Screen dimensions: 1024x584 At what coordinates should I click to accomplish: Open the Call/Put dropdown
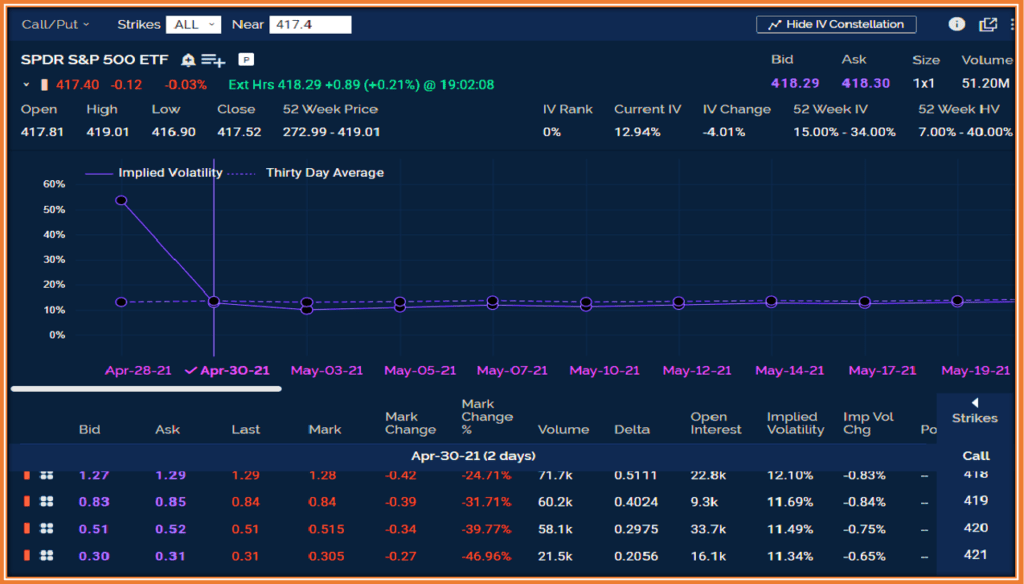55,24
